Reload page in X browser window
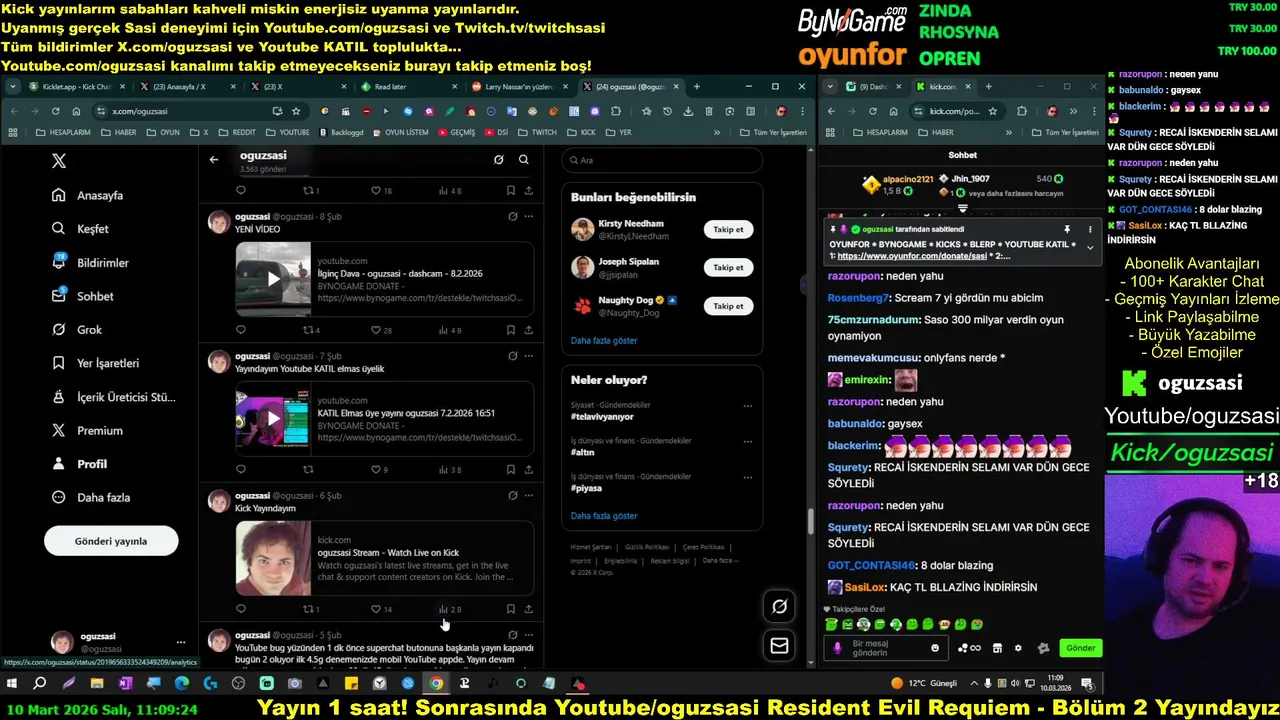Screen dimensions: 1280x720 pos(55,111)
